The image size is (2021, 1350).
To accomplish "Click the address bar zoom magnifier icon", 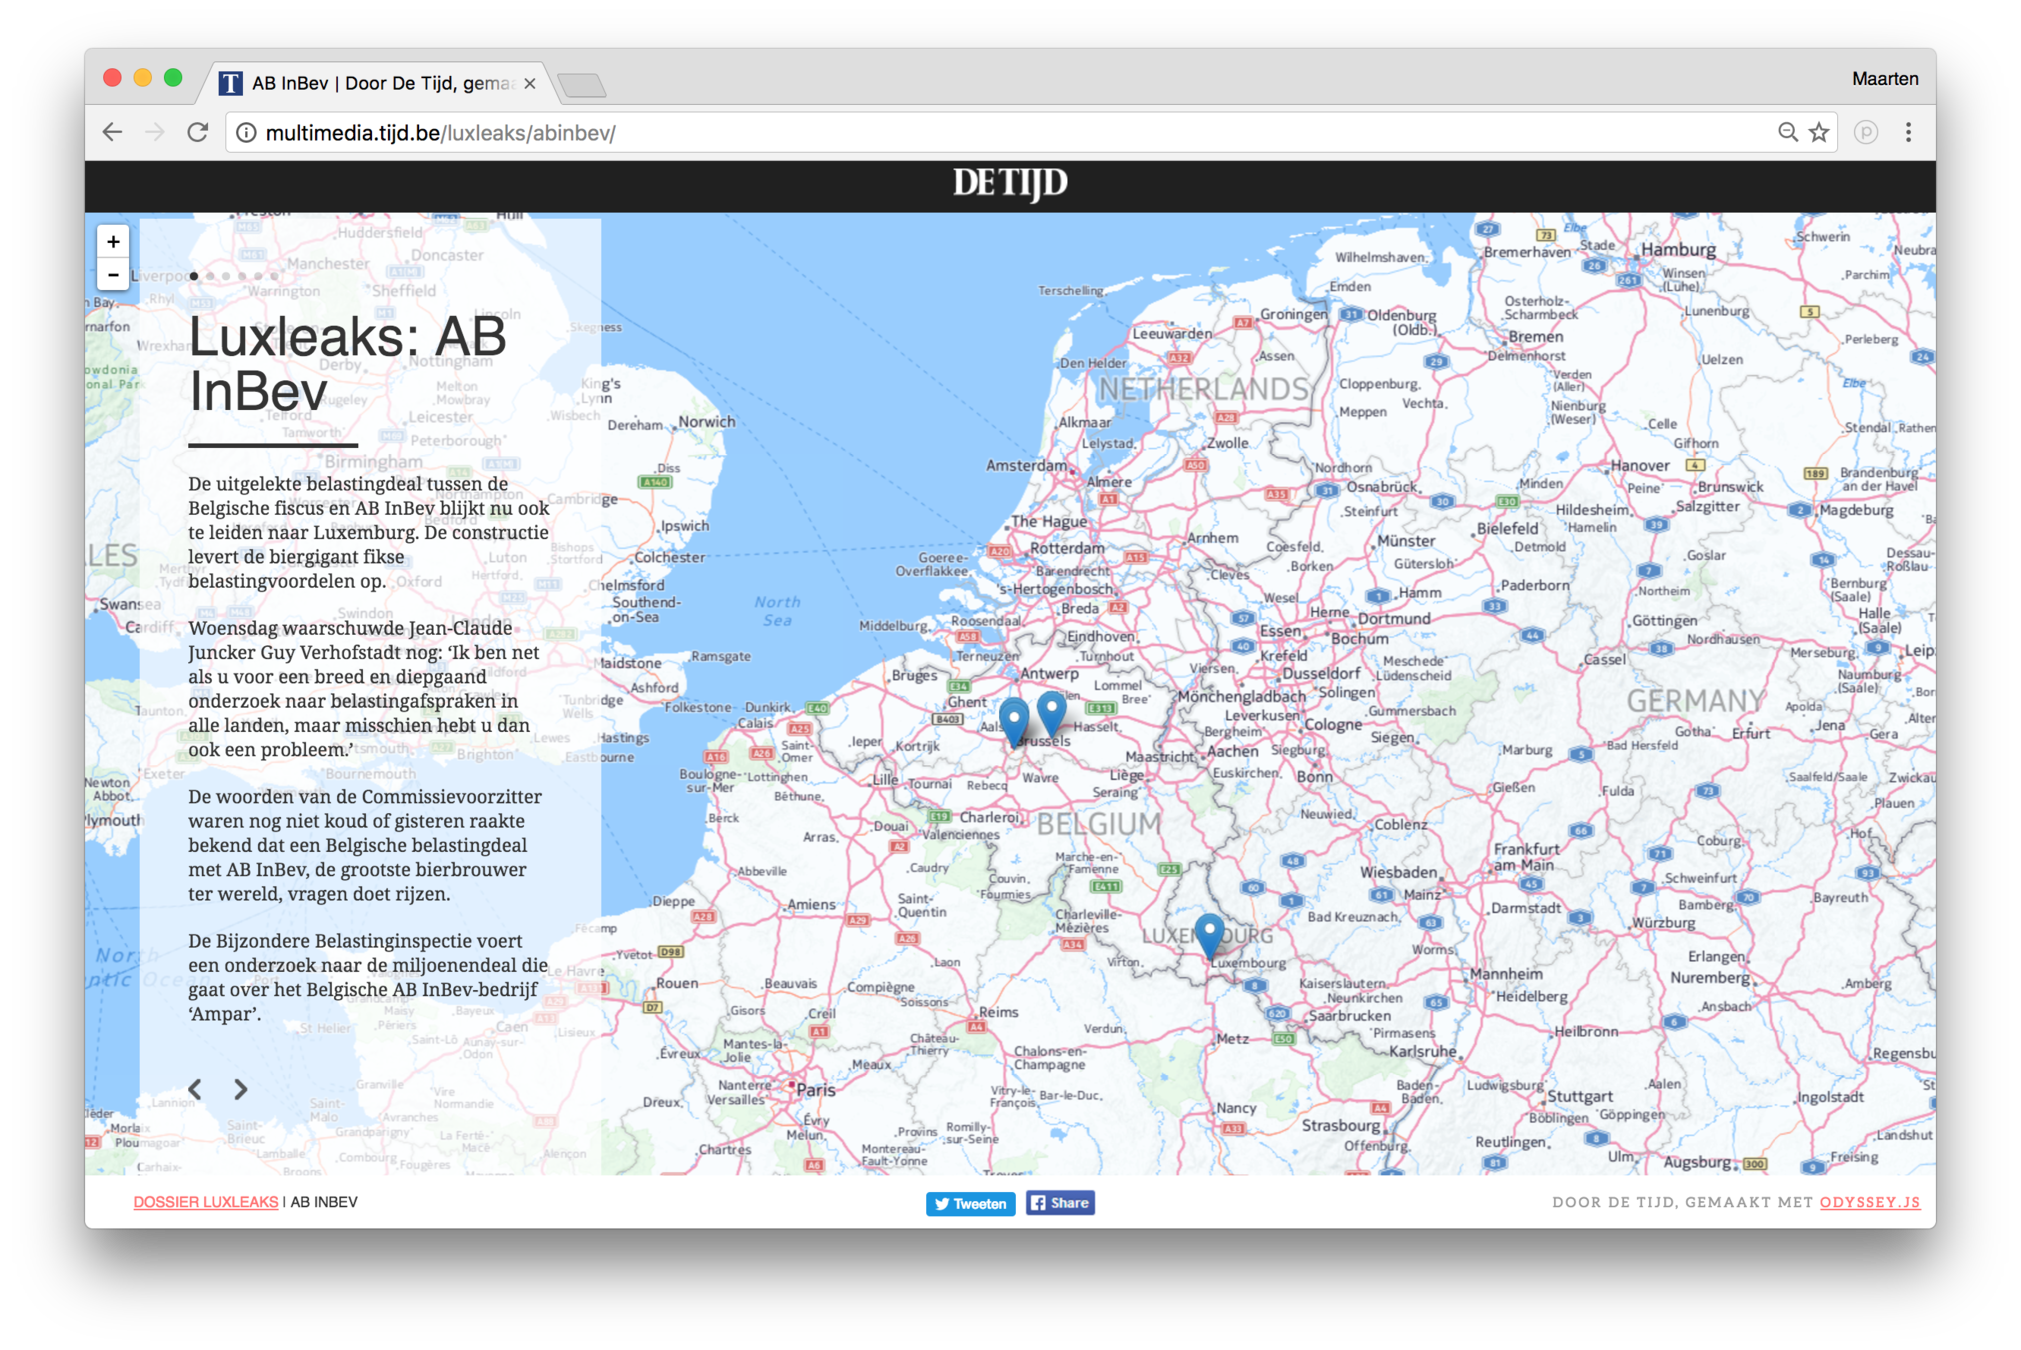I will click(1787, 132).
